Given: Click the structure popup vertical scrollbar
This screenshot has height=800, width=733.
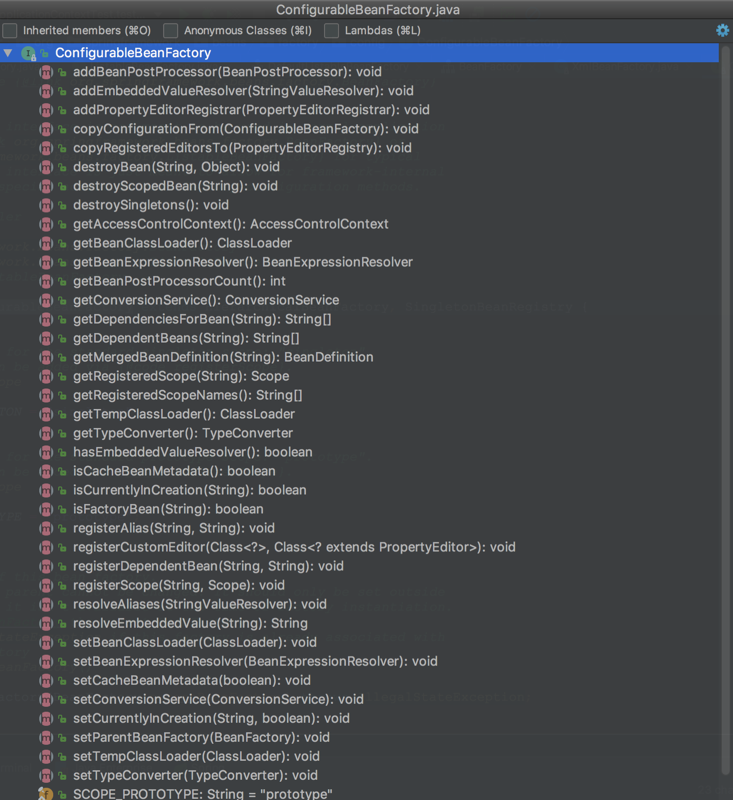Looking at the screenshot, I should 726,408.
